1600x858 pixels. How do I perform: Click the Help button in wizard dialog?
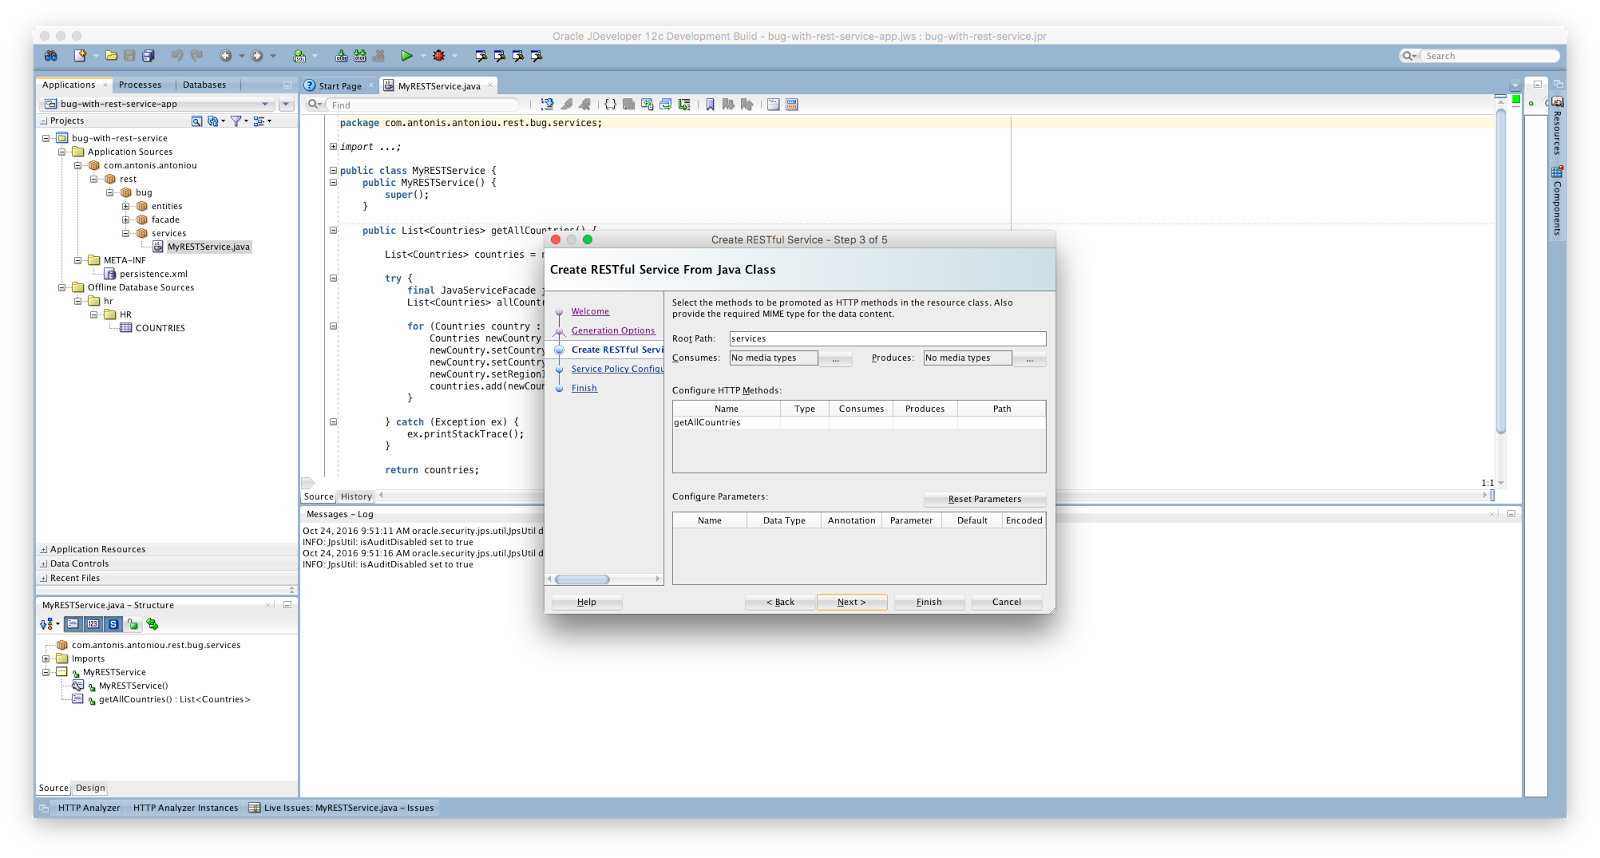point(587,602)
